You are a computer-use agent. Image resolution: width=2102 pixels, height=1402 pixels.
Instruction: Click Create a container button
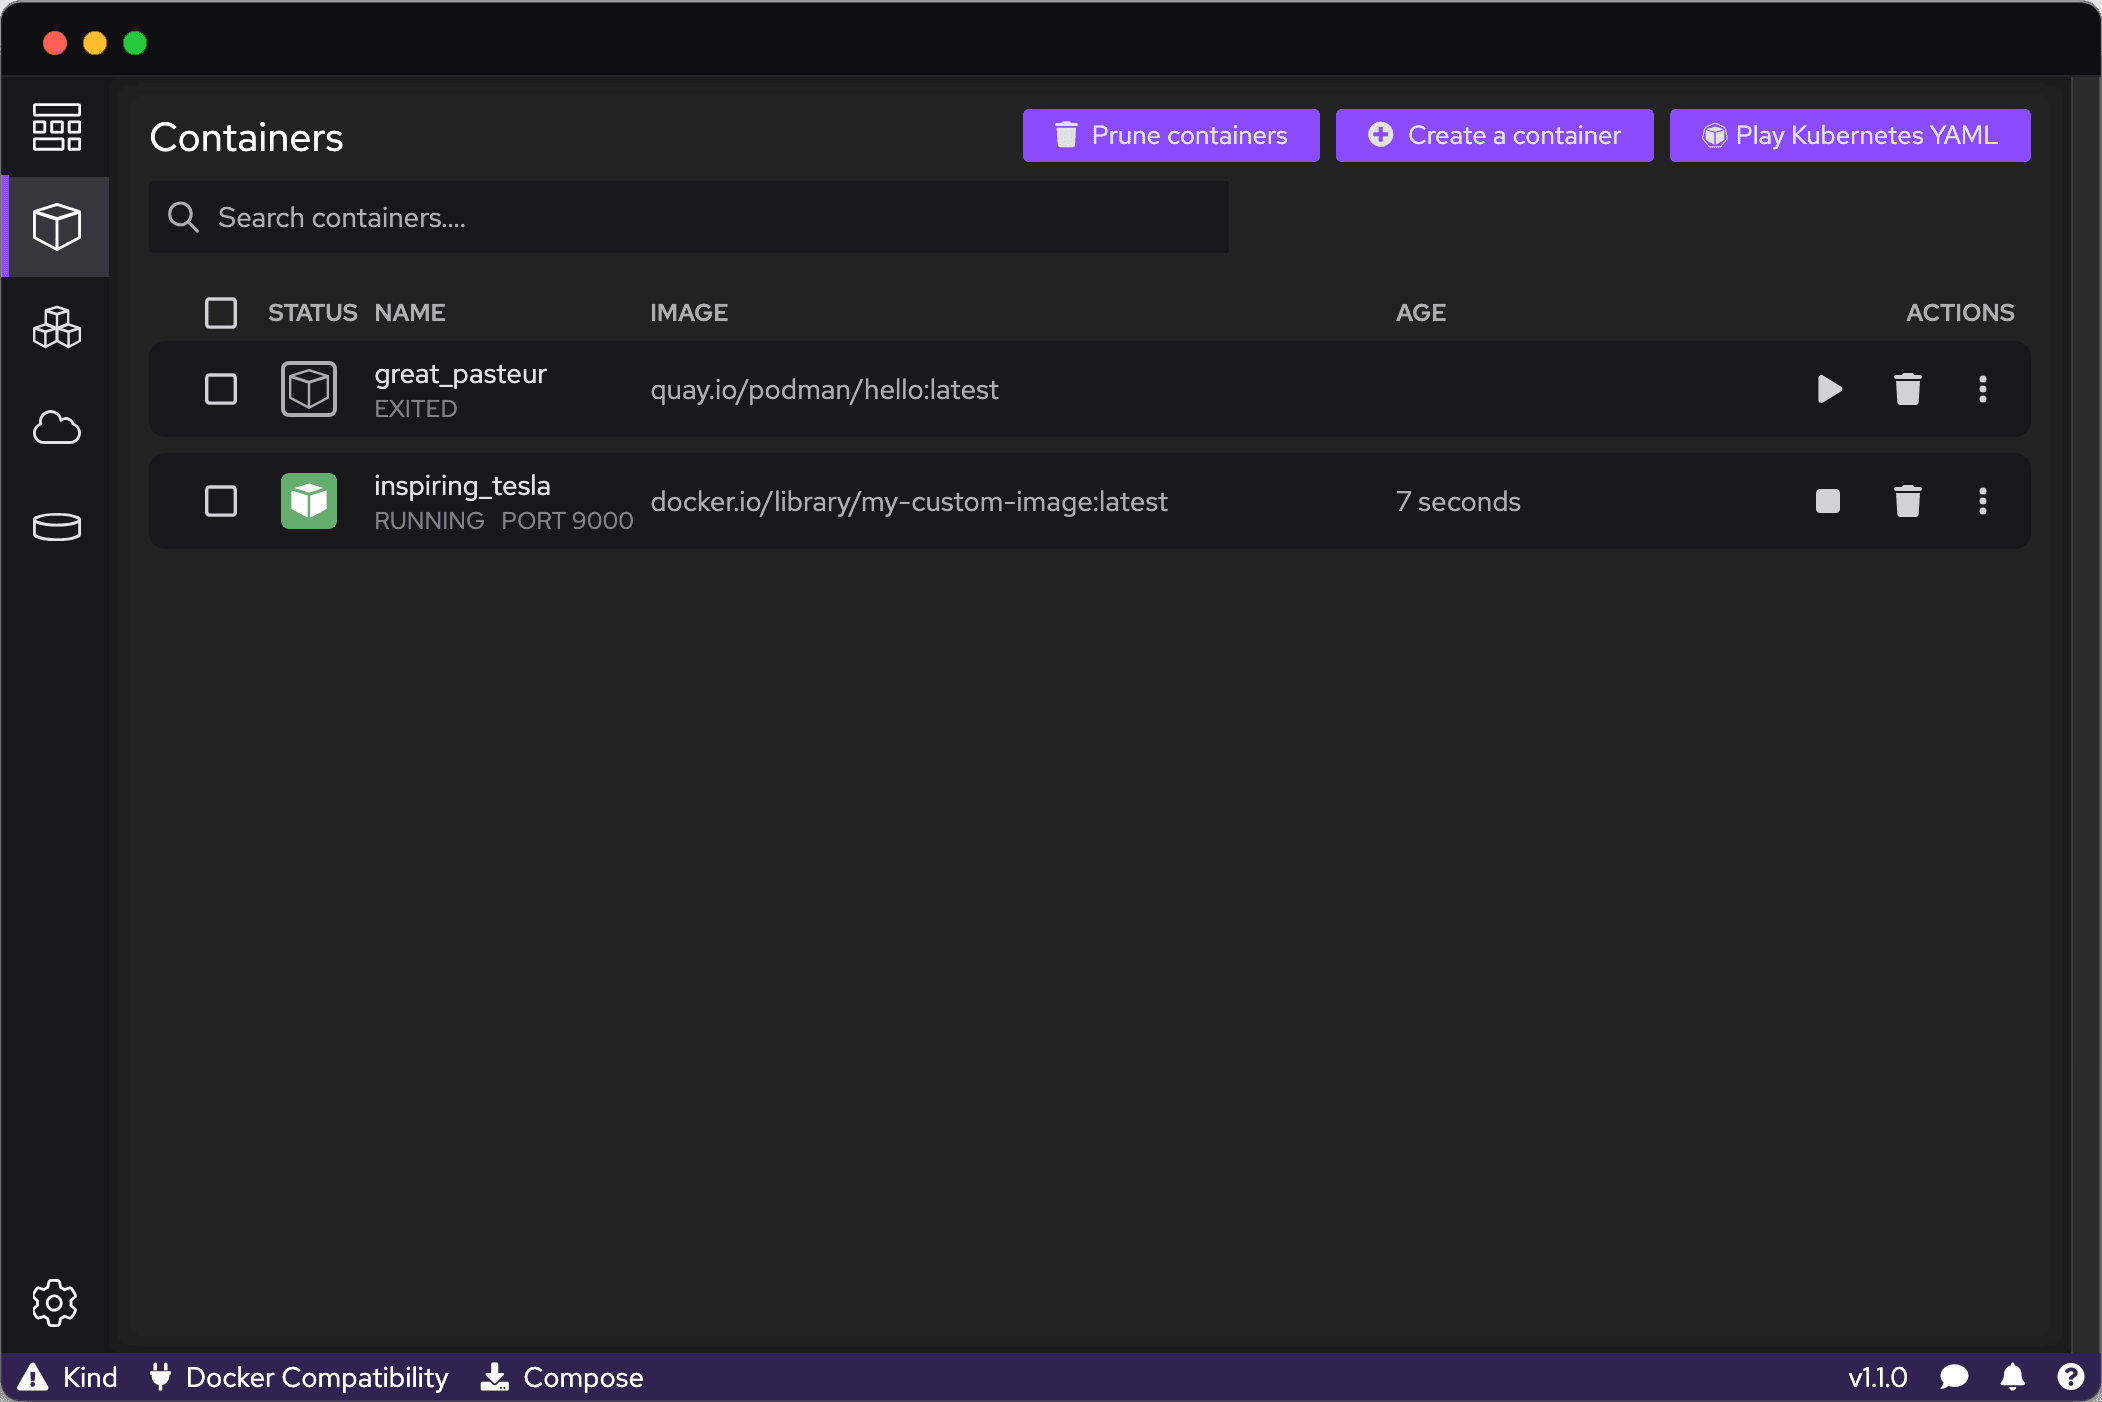[x=1495, y=135]
